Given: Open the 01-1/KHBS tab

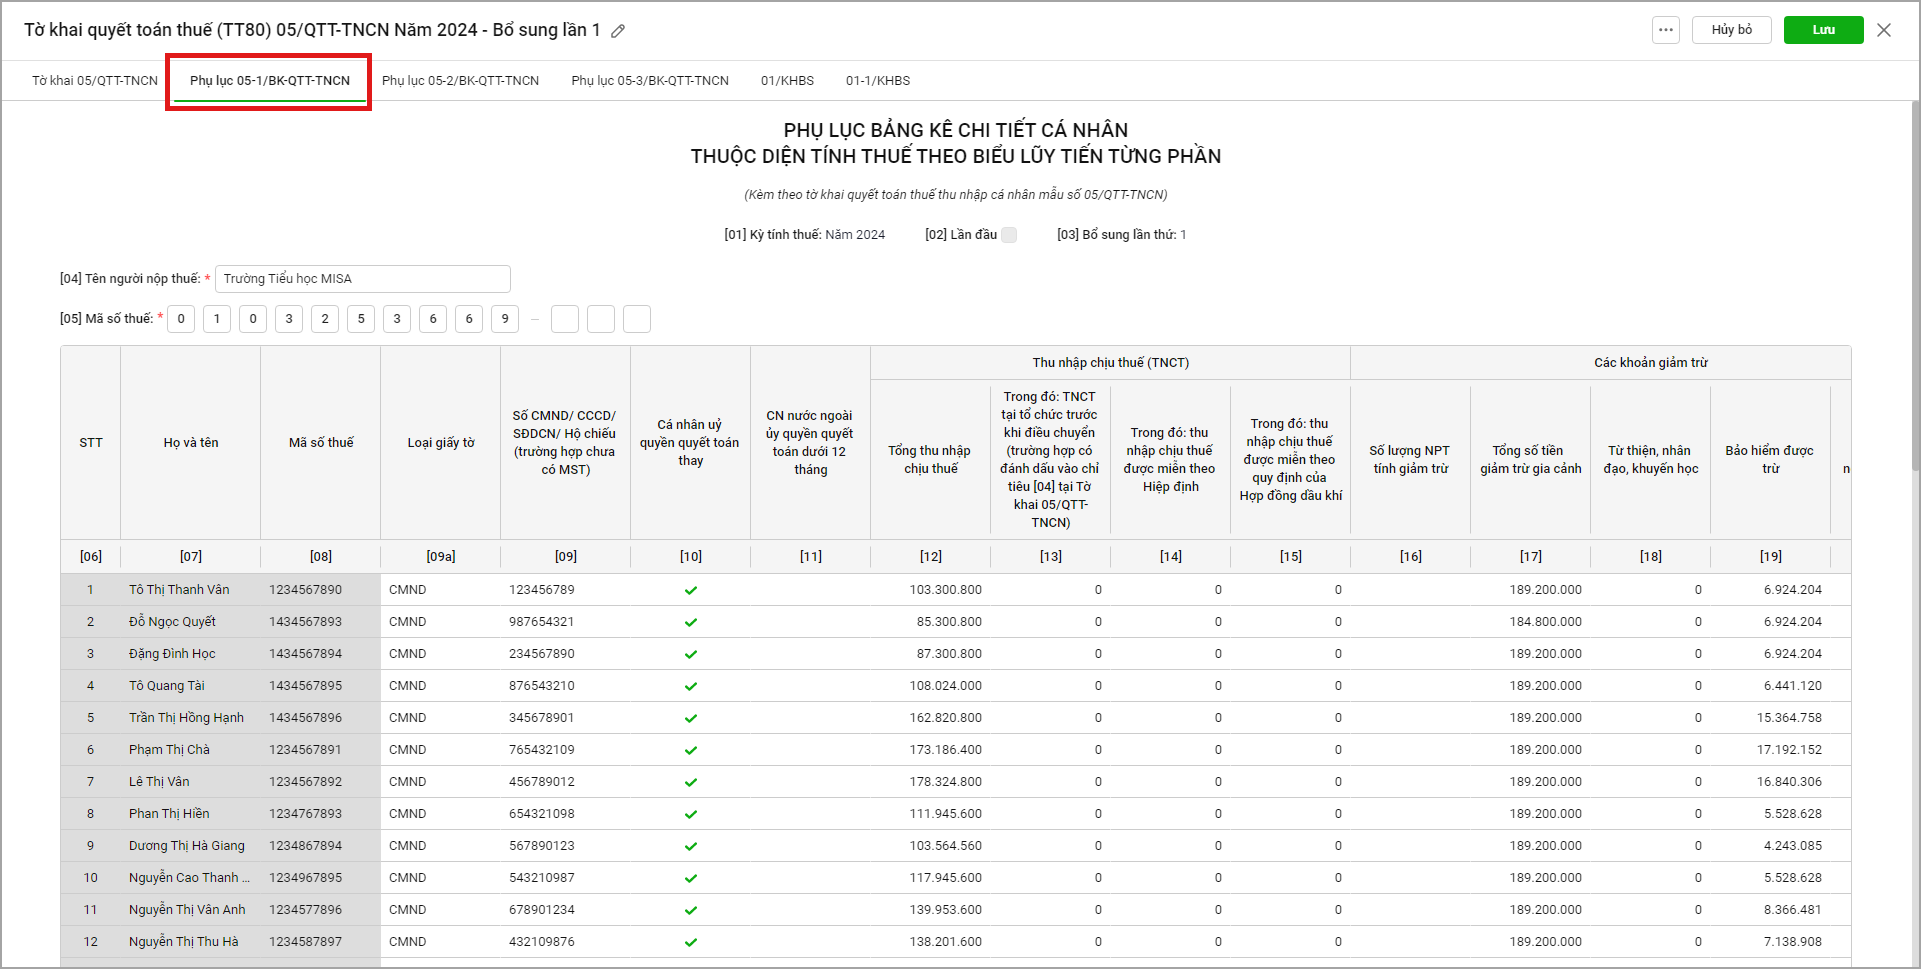Looking at the screenshot, I should click(877, 81).
